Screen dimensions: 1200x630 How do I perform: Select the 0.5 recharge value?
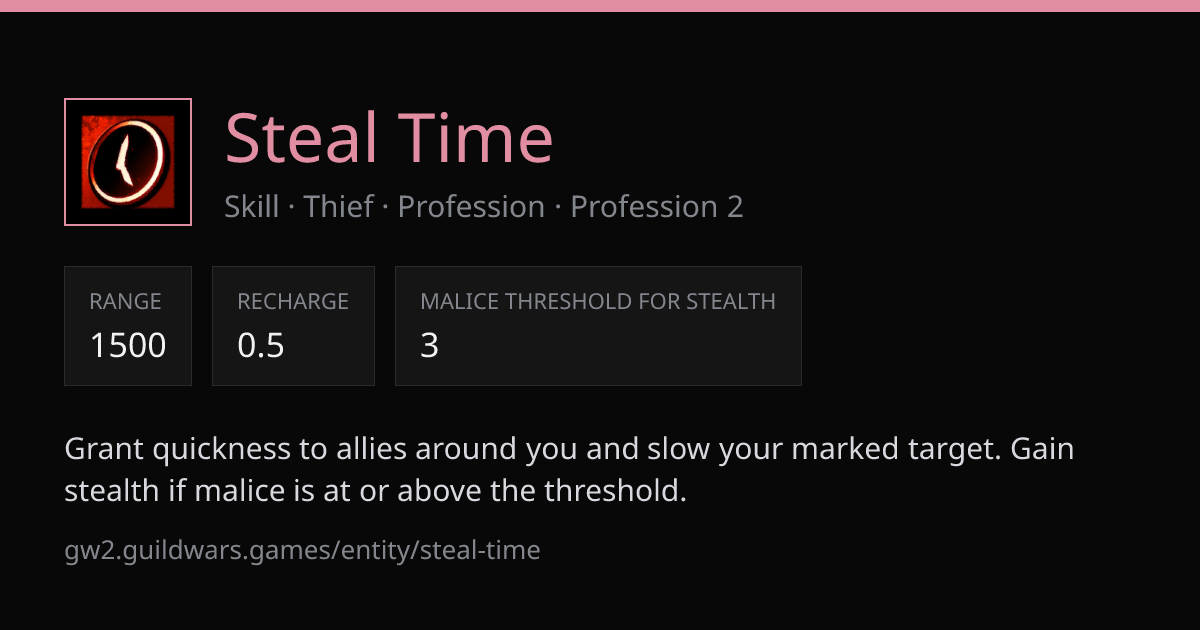pyautogui.click(x=261, y=346)
